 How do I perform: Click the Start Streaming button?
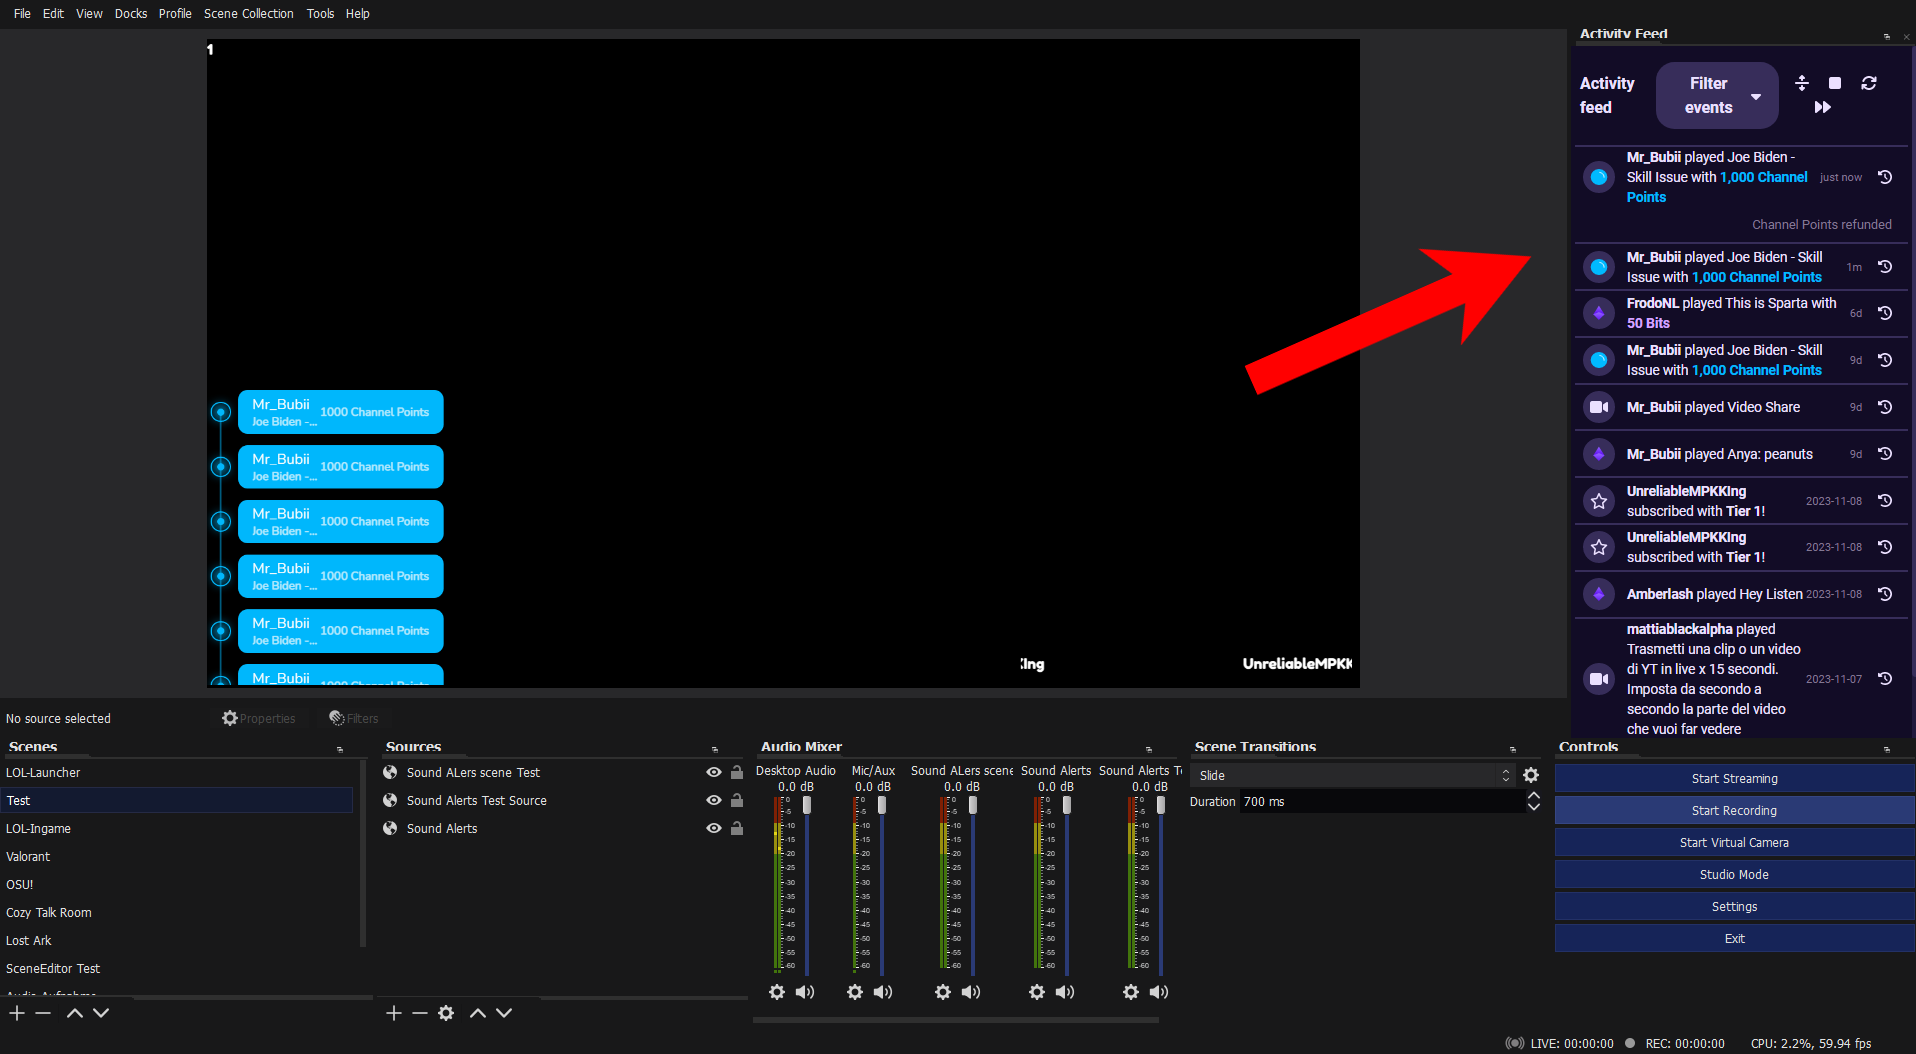coord(1734,778)
